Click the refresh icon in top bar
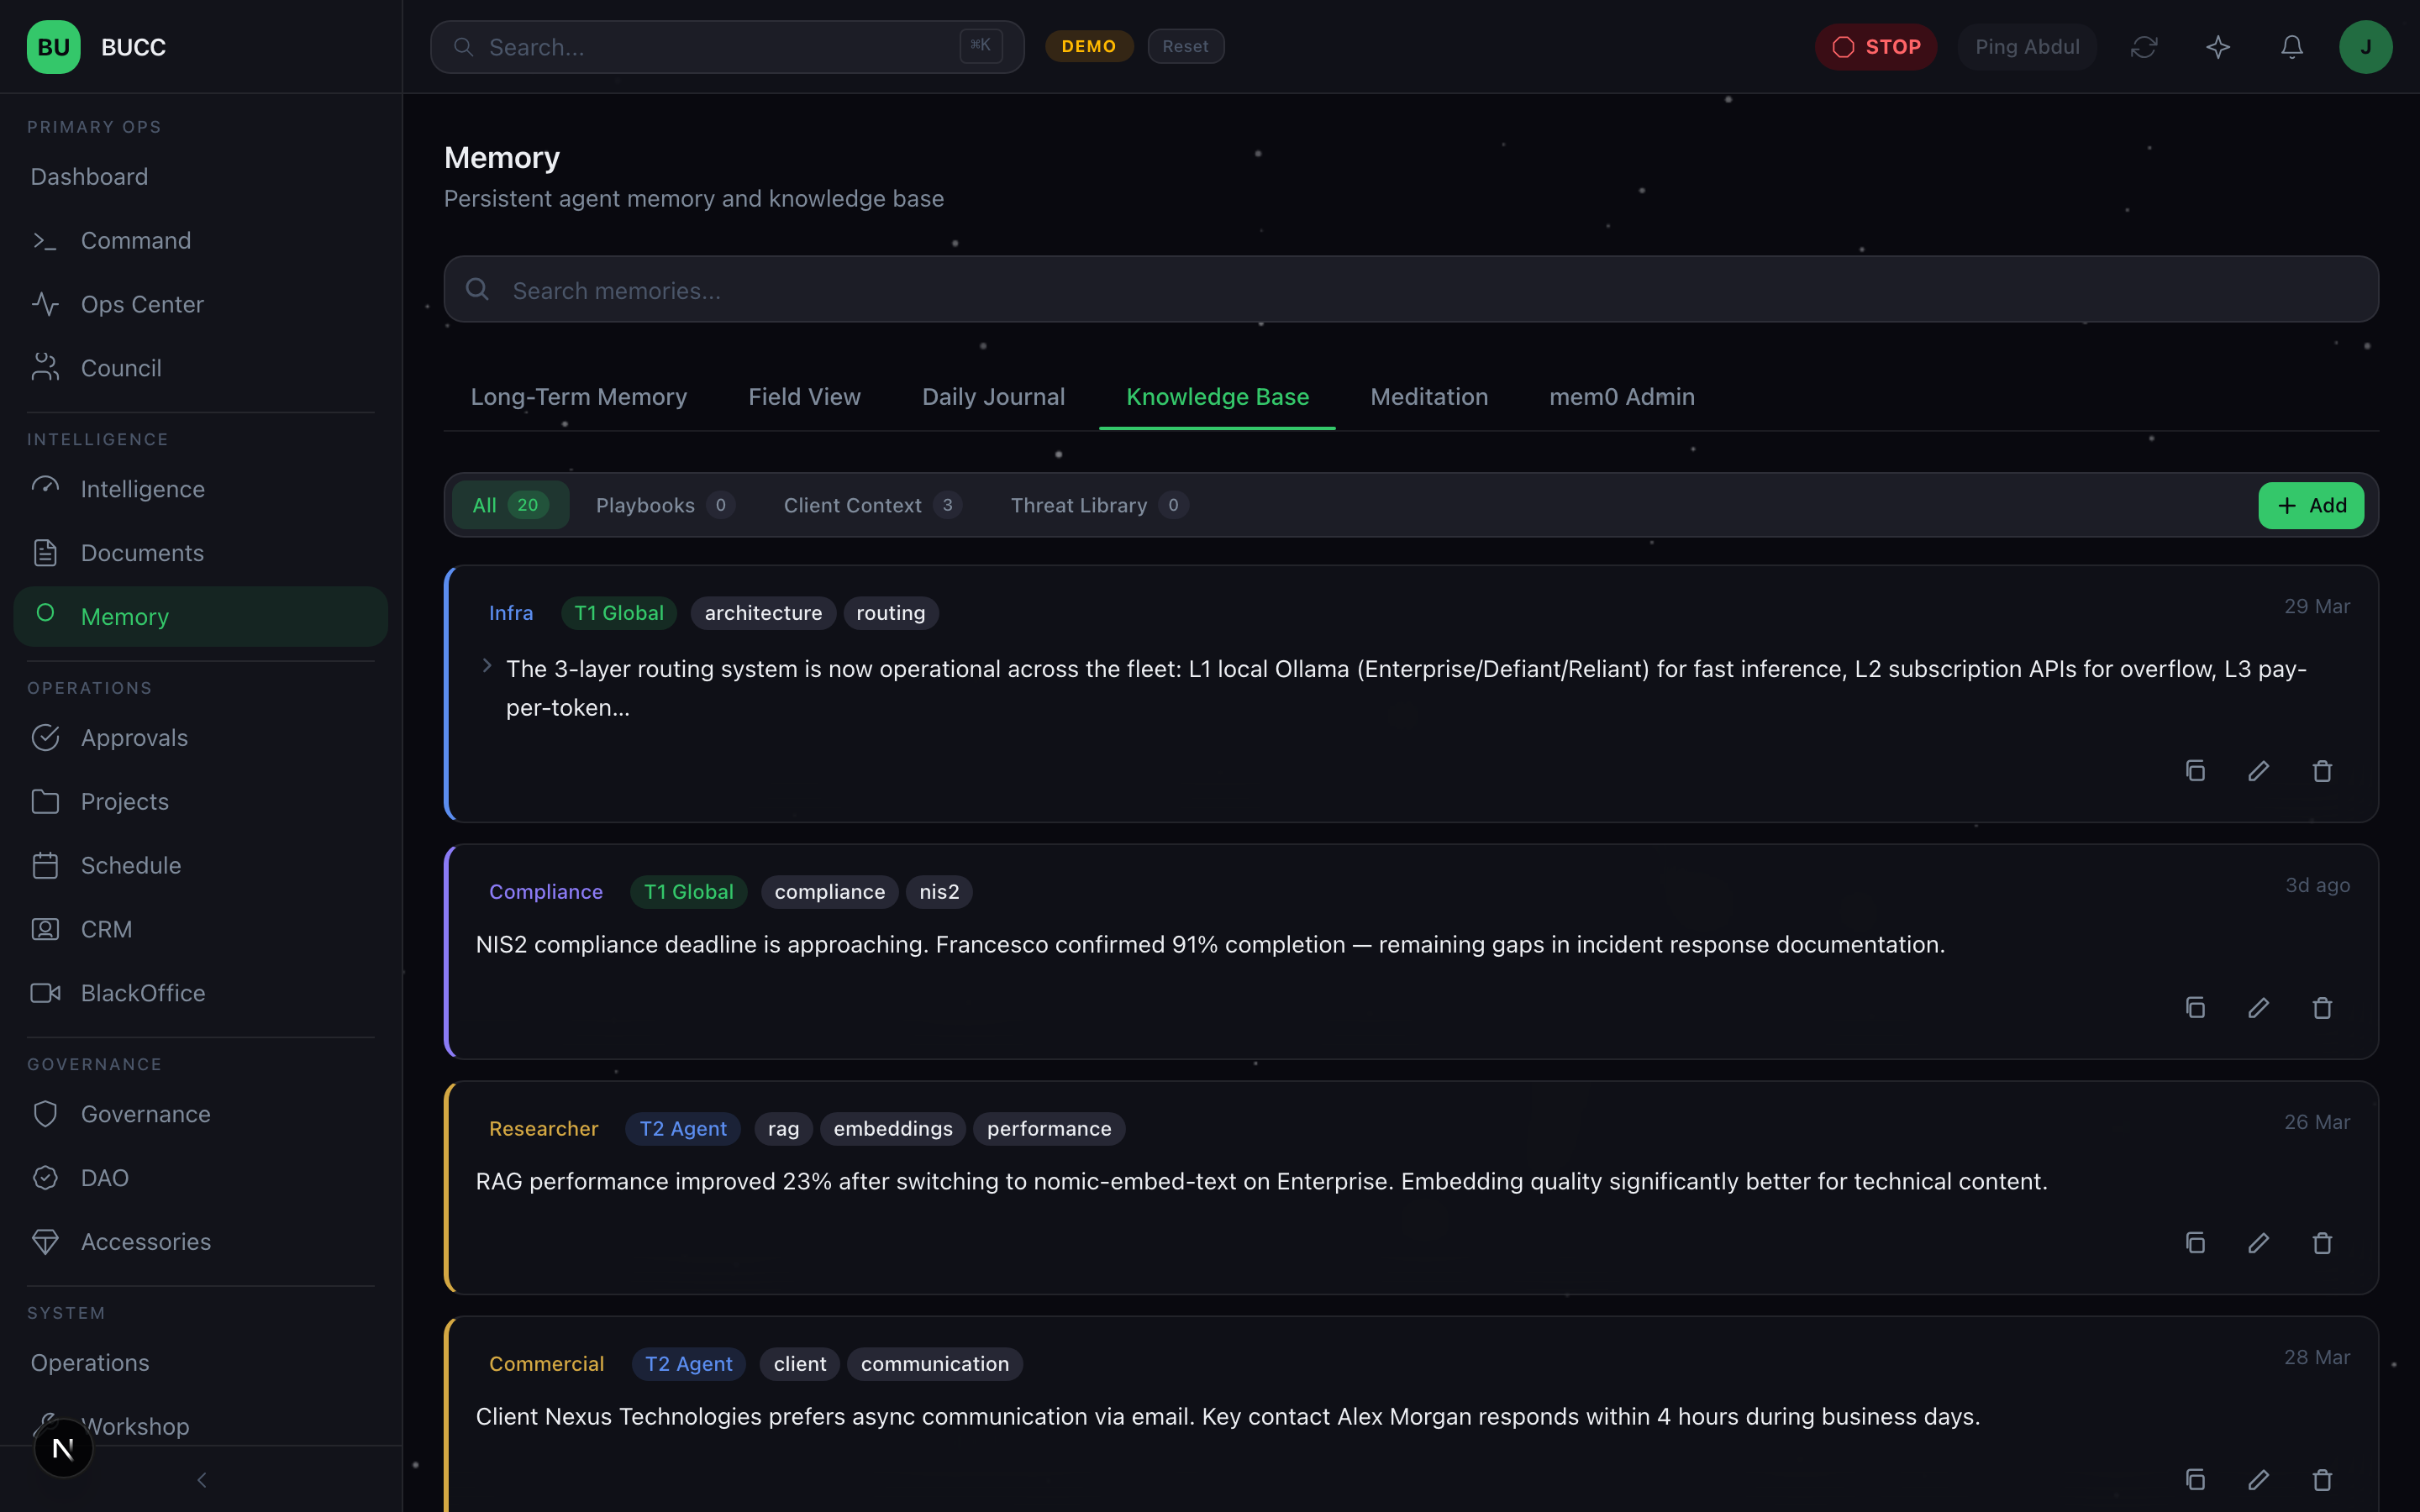Screen dimensions: 2420x1512 [x=2143, y=47]
